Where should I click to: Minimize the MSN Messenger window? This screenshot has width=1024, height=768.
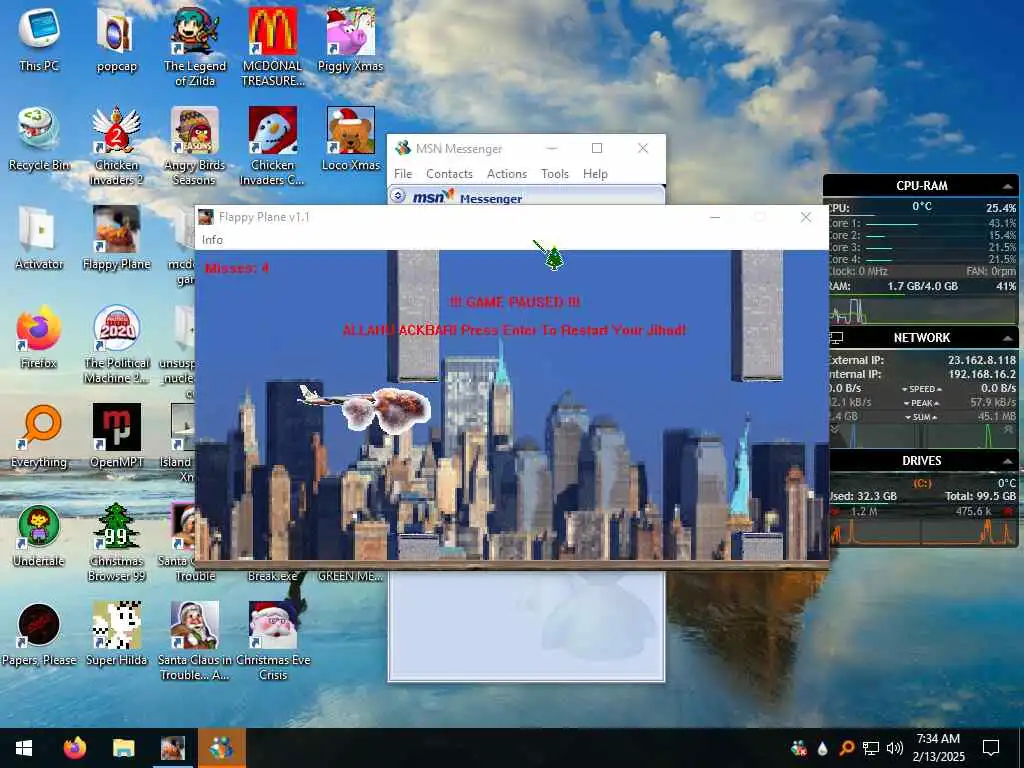click(x=552, y=148)
